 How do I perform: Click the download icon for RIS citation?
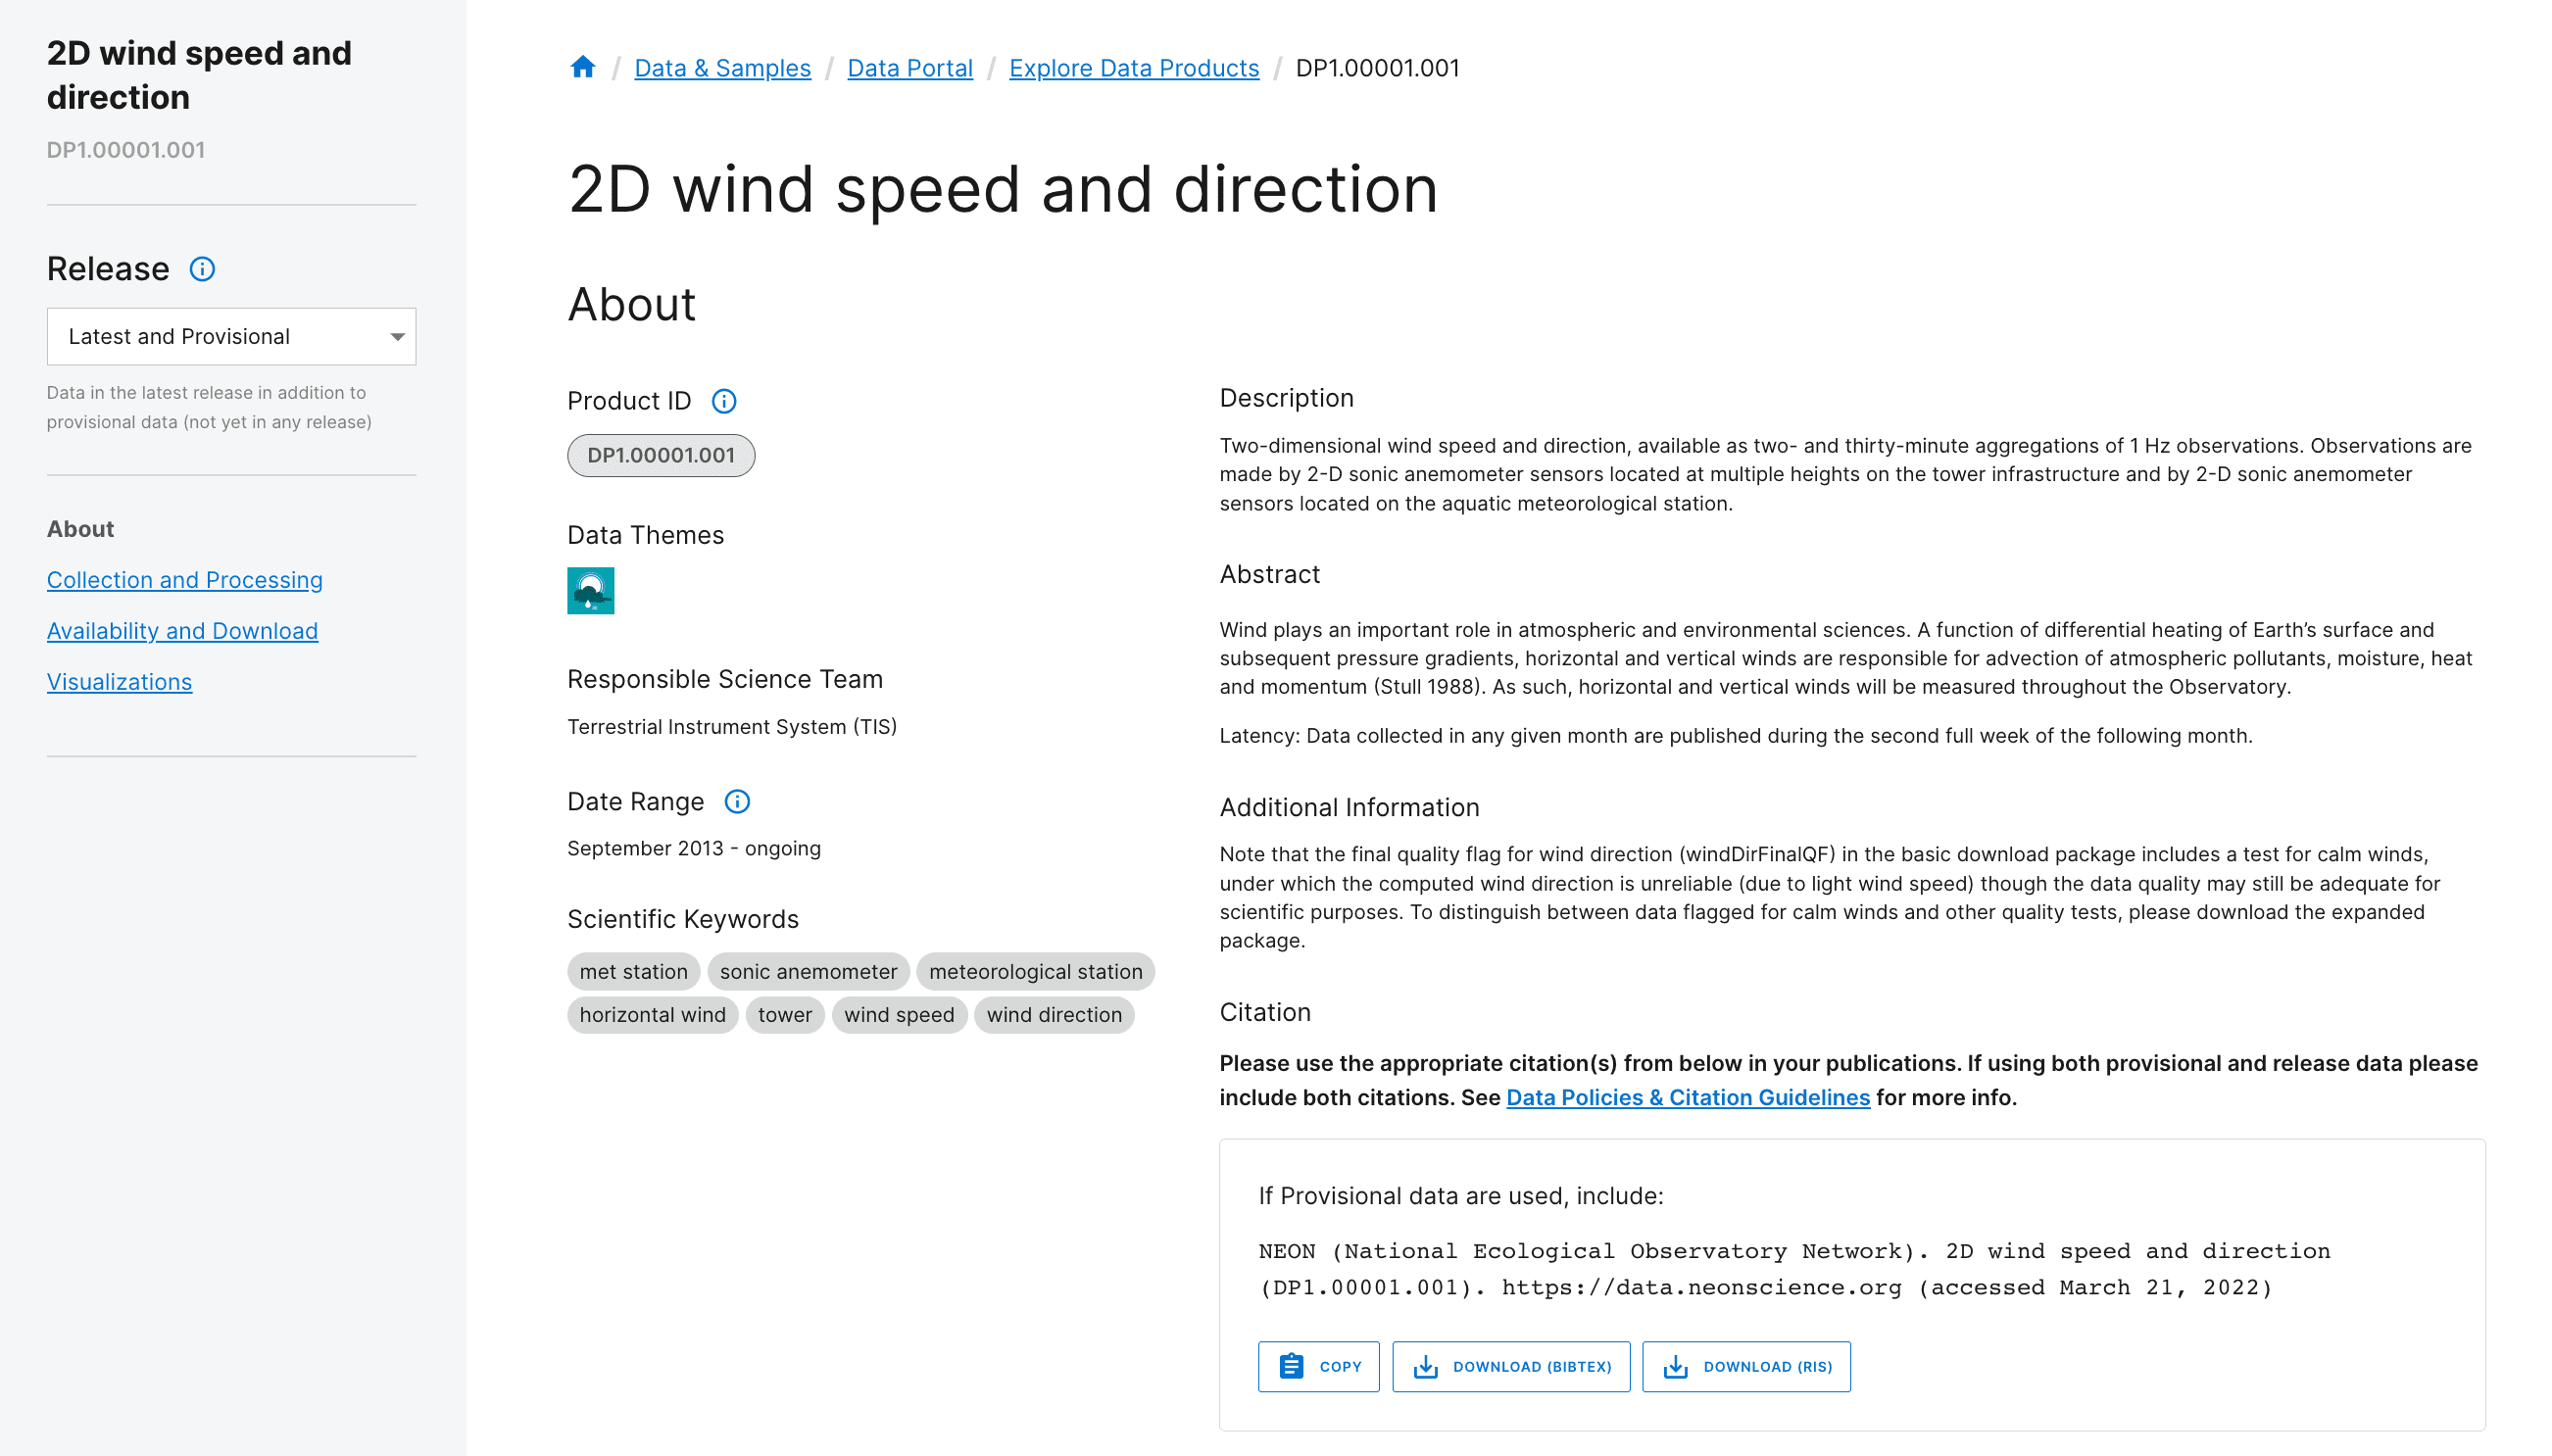[x=1674, y=1366]
